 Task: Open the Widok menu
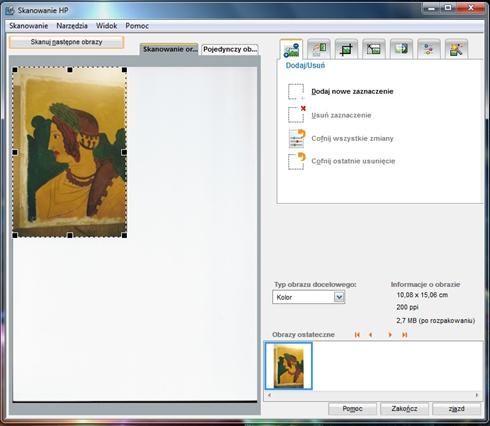tap(107, 26)
